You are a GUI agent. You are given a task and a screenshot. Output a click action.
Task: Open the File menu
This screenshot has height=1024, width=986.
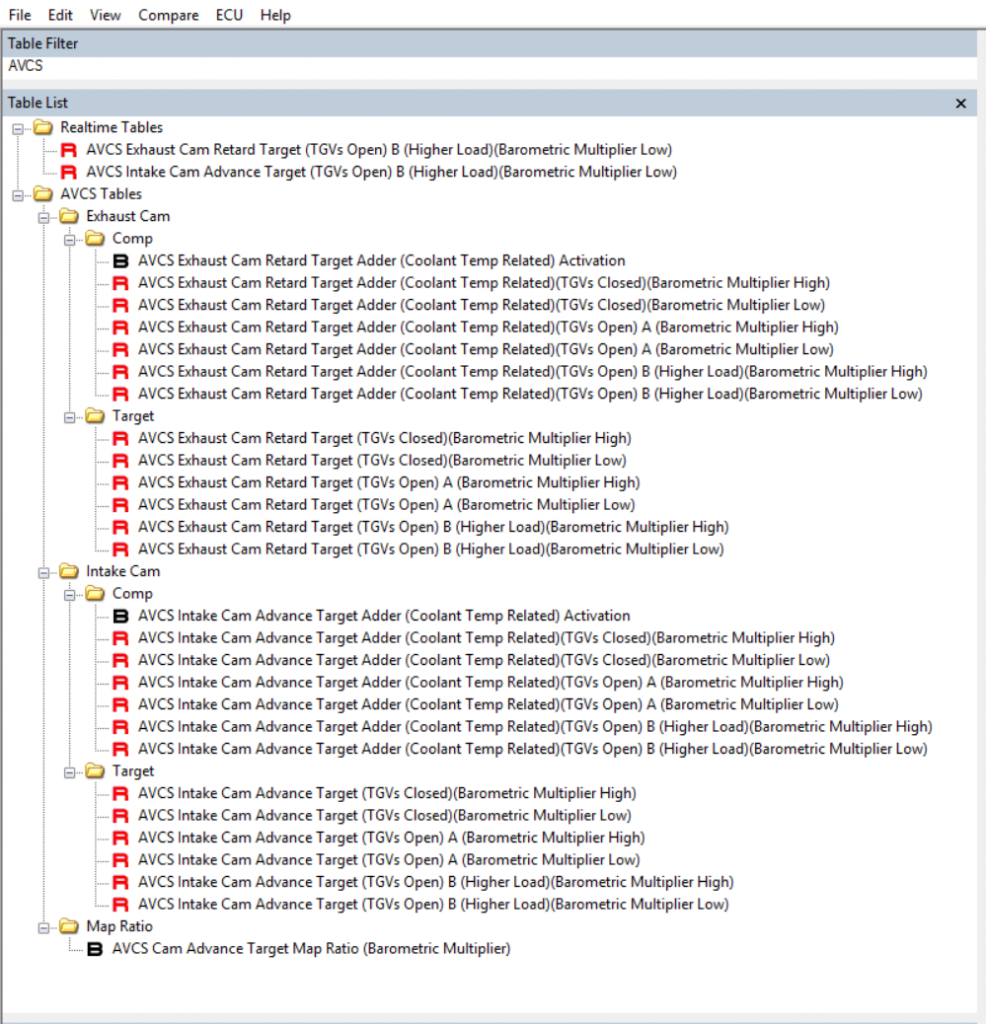click(x=20, y=15)
